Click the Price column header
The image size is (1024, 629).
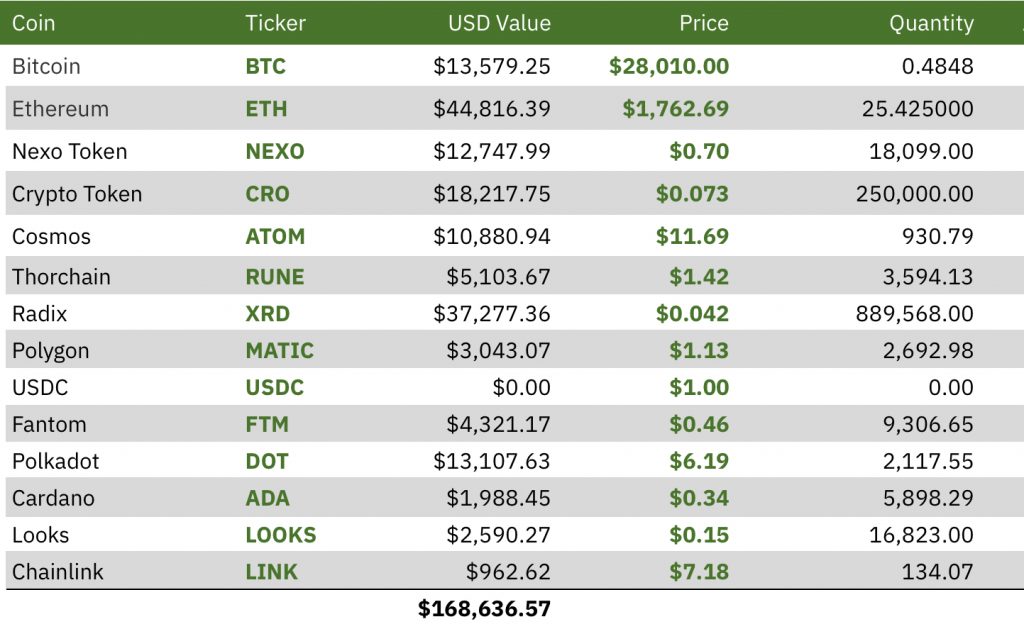point(703,23)
